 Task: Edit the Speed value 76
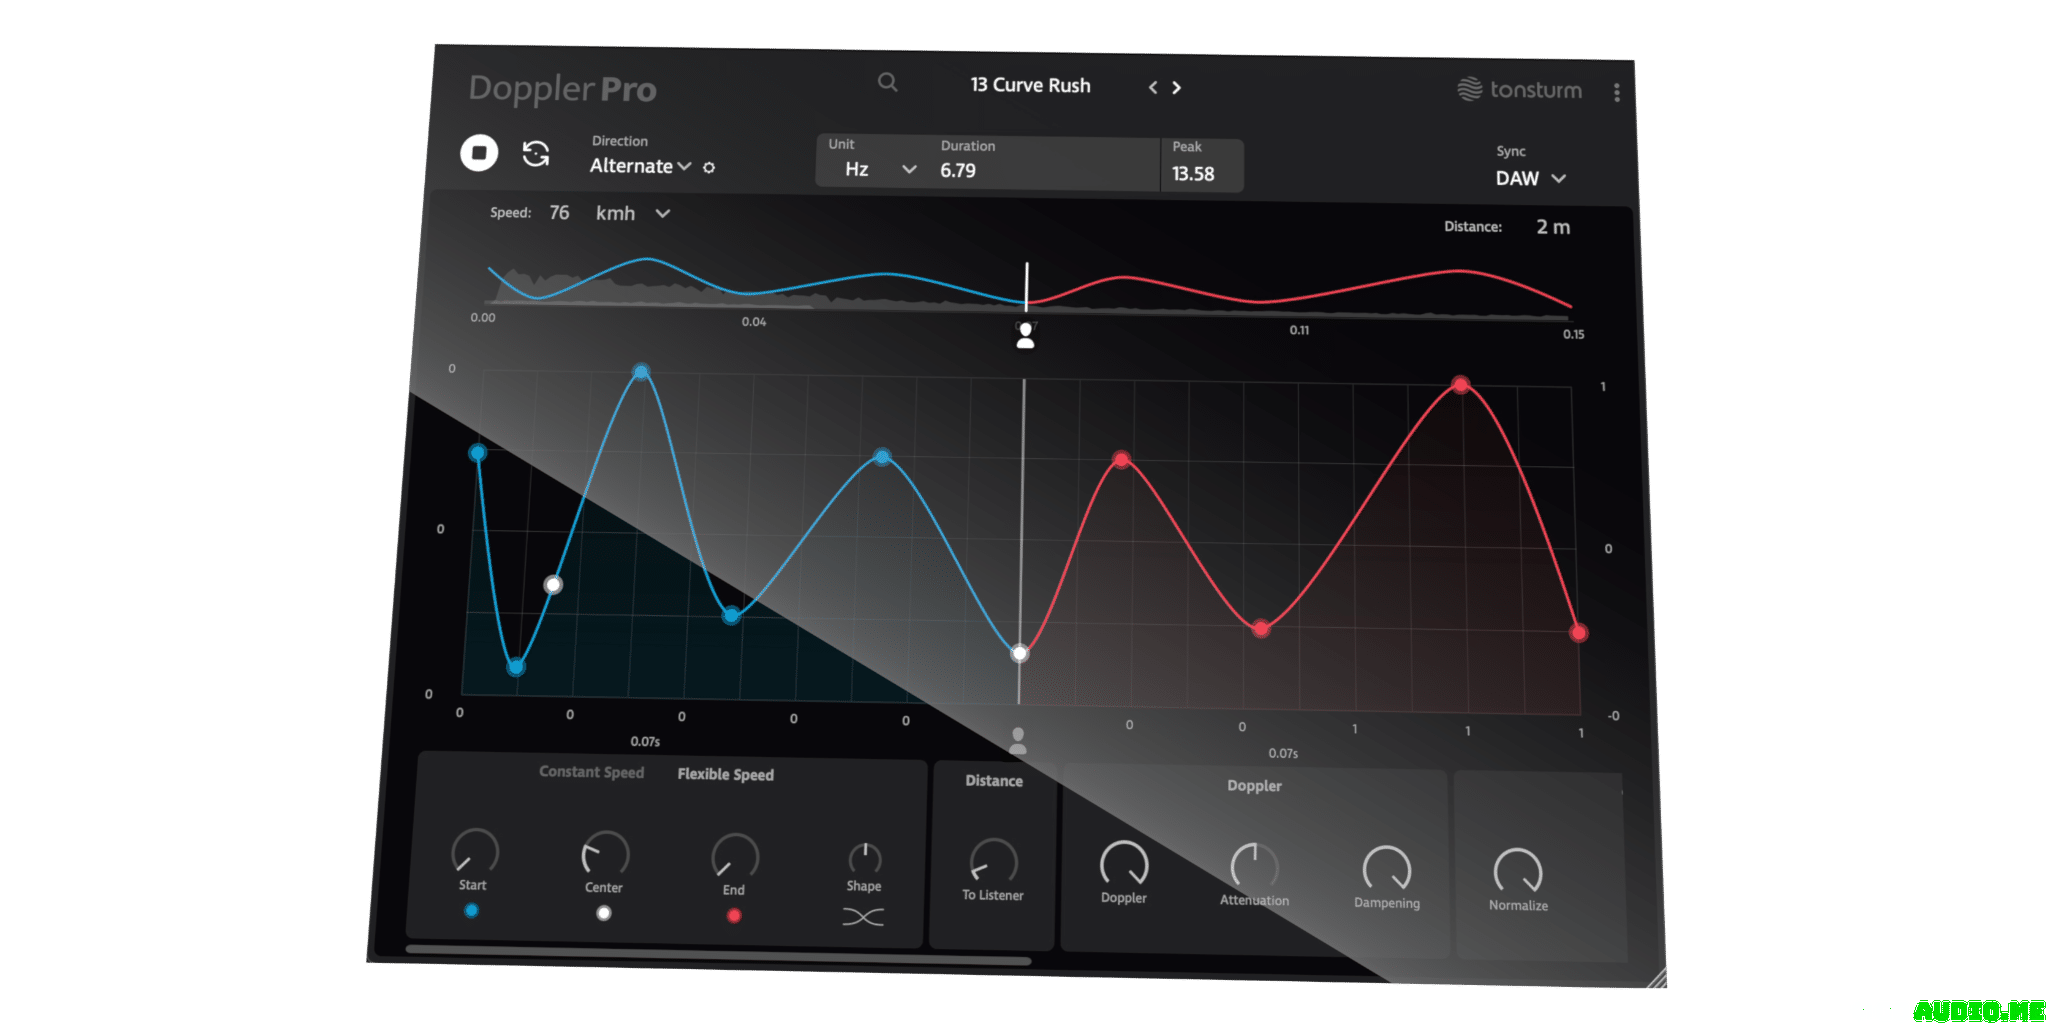[559, 213]
